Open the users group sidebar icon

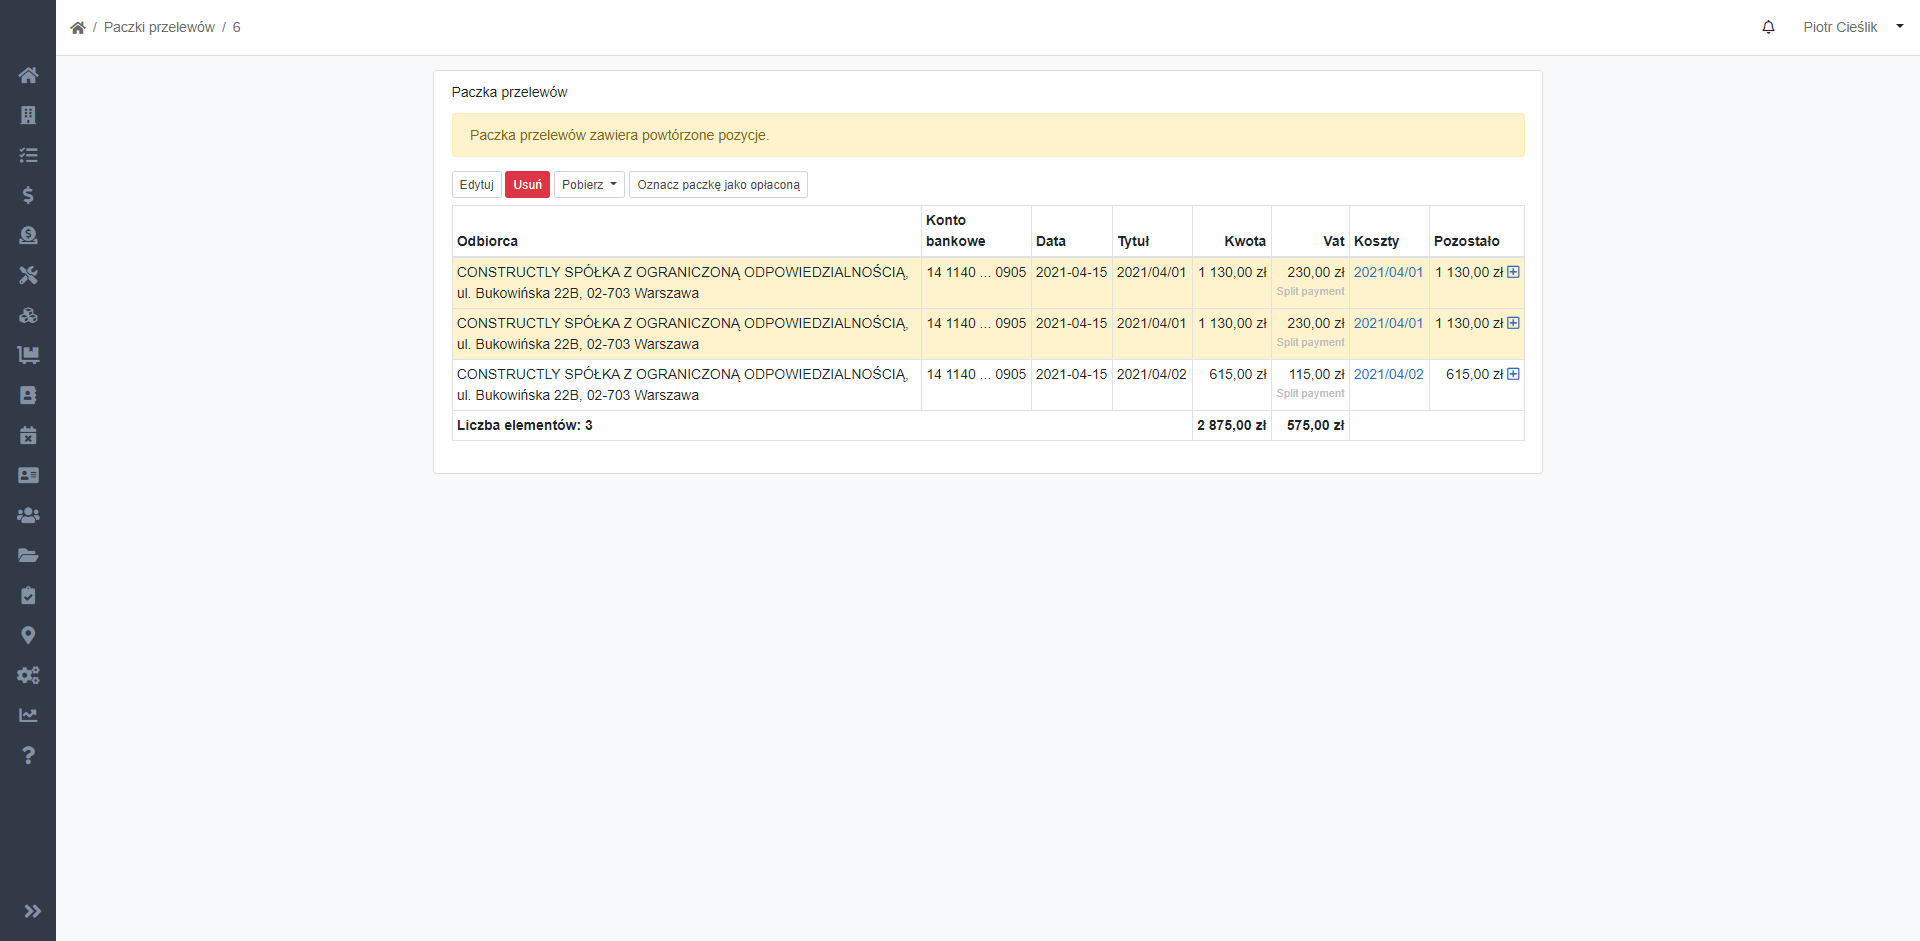coord(28,515)
